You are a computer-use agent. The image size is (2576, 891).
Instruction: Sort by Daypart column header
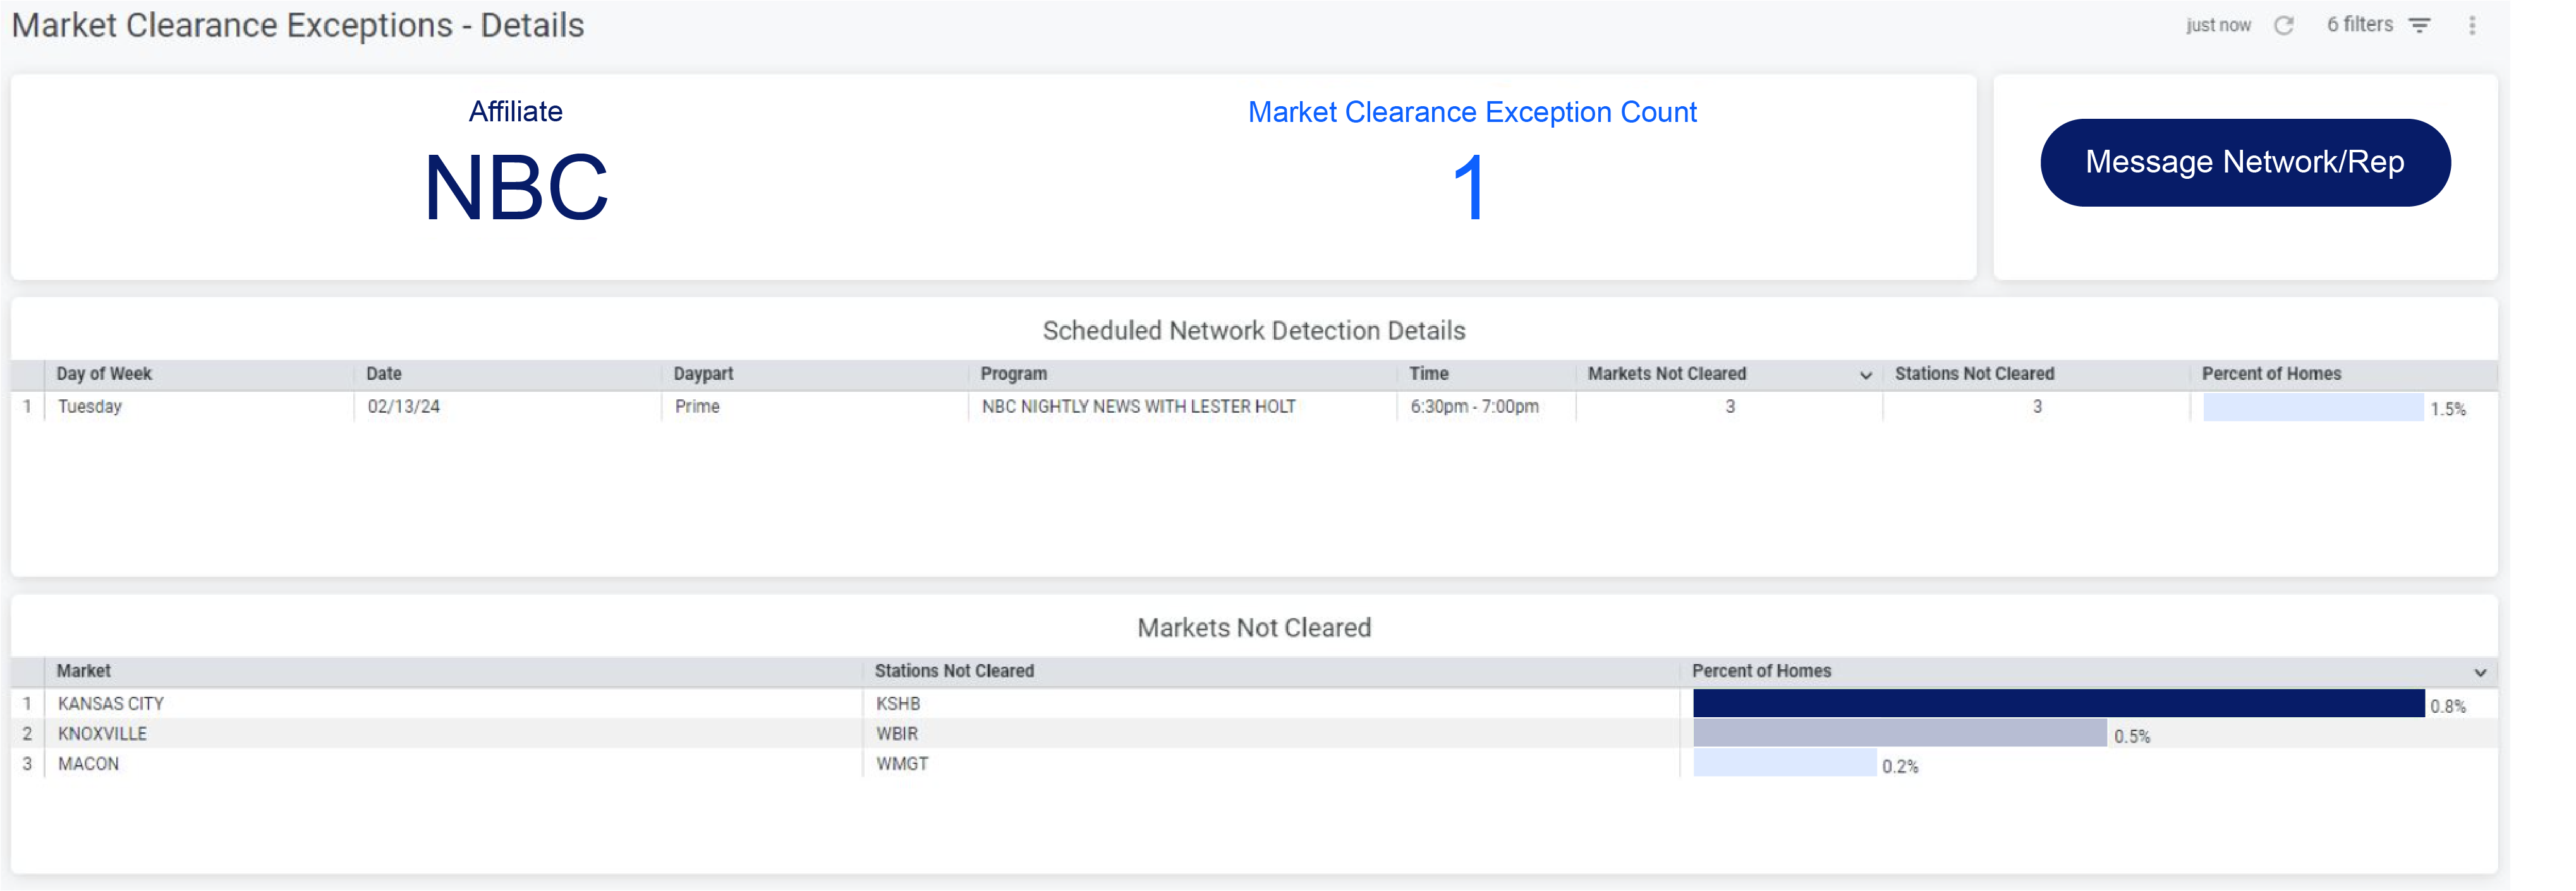[703, 373]
